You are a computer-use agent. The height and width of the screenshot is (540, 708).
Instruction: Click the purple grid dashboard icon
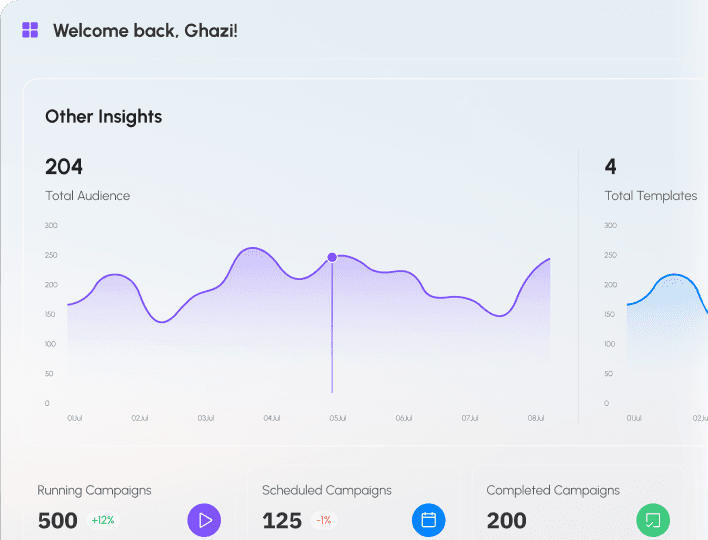coord(30,30)
